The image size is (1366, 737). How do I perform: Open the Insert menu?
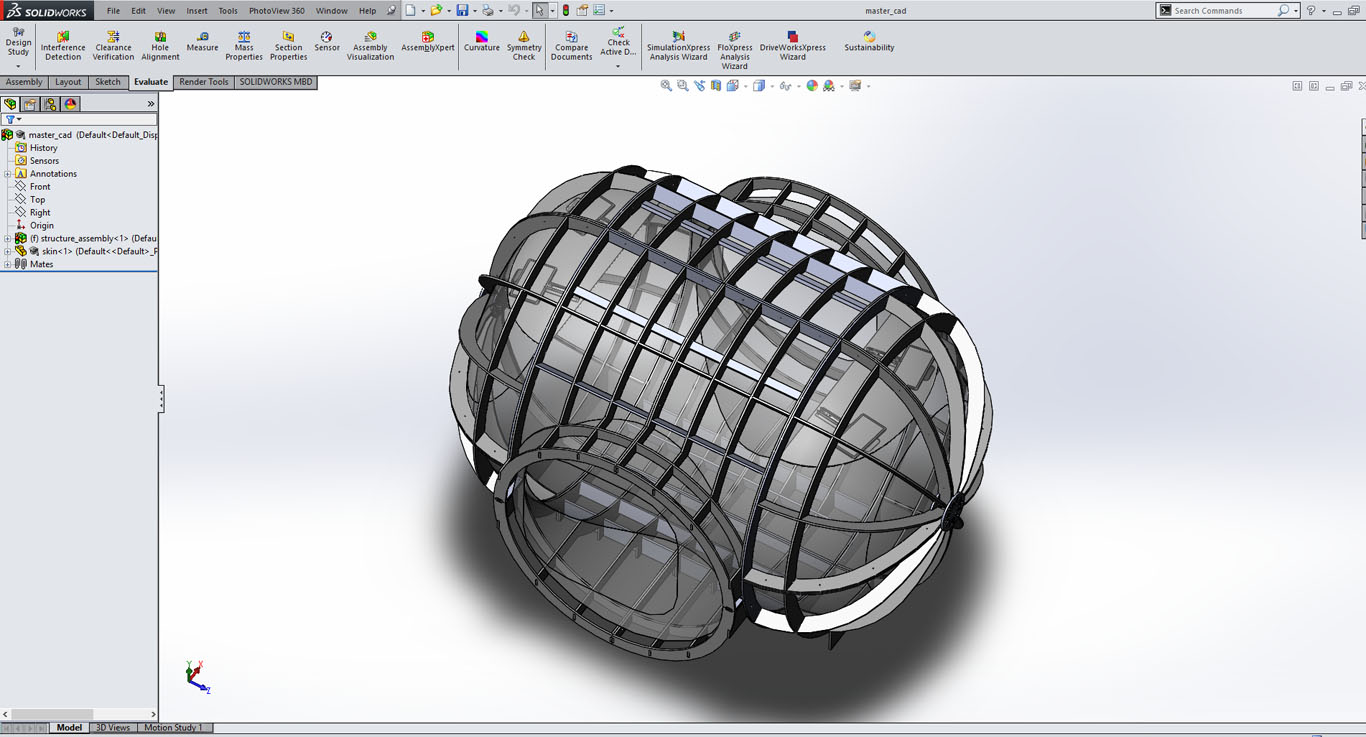(197, 11)
